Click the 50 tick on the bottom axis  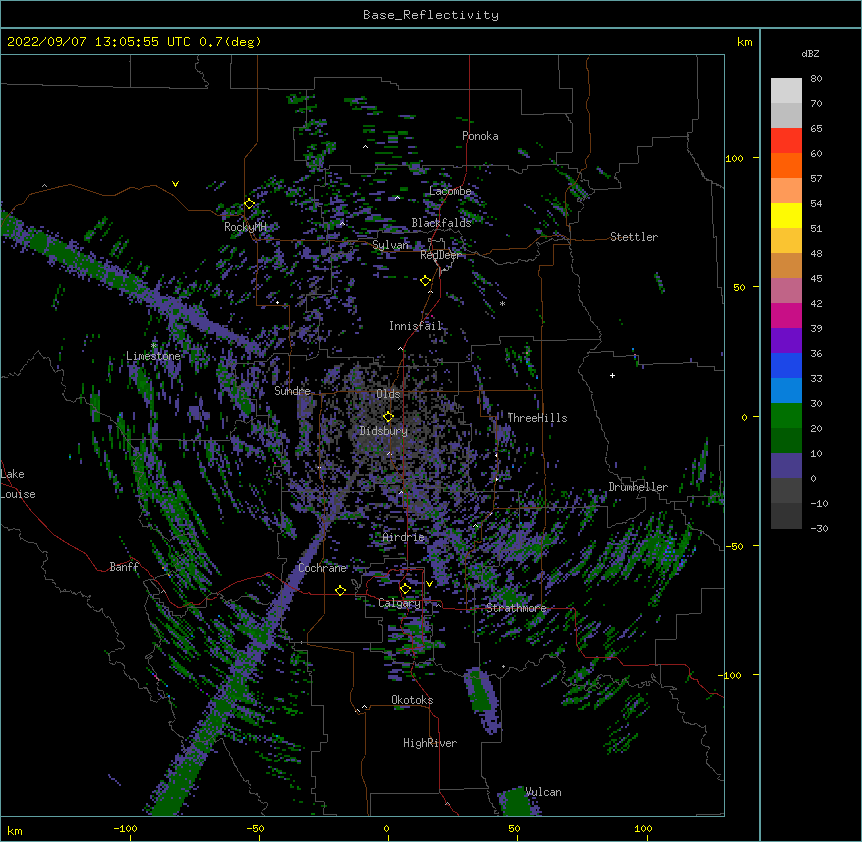coord(514,828)
